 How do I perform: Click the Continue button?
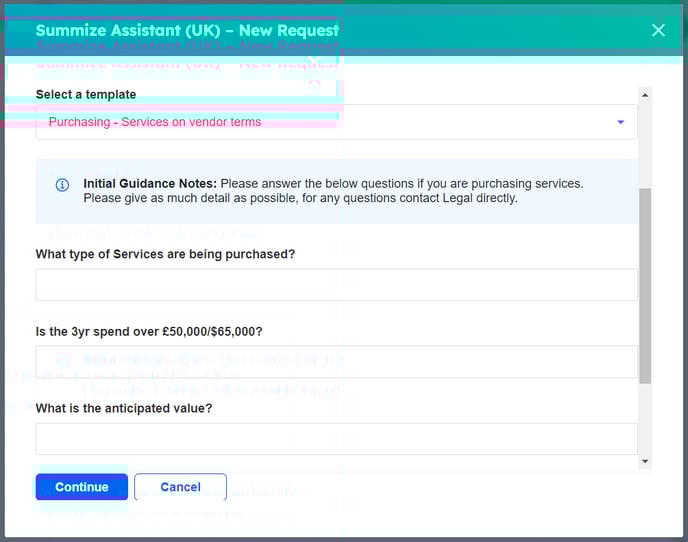pos(82,487)
